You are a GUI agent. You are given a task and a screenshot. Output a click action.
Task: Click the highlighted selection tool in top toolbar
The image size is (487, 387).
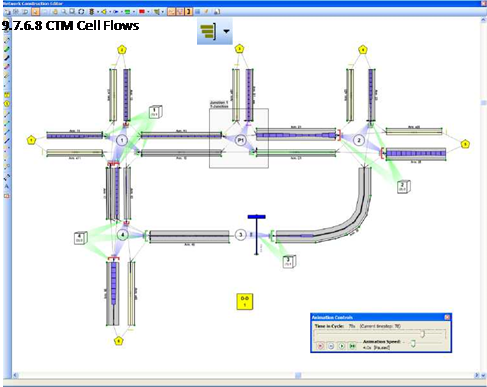[35, 12]
